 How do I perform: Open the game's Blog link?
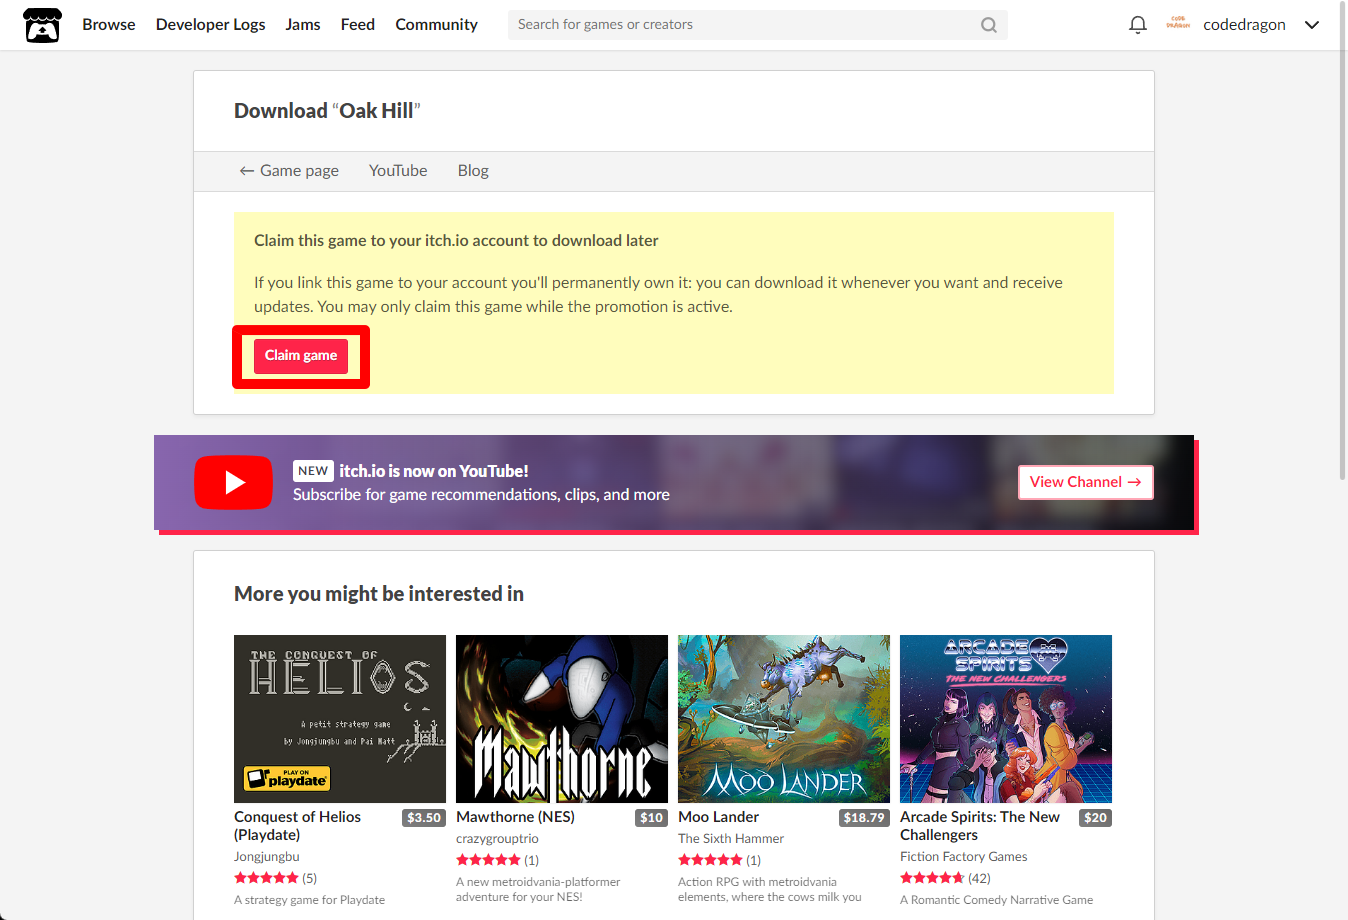473,171
